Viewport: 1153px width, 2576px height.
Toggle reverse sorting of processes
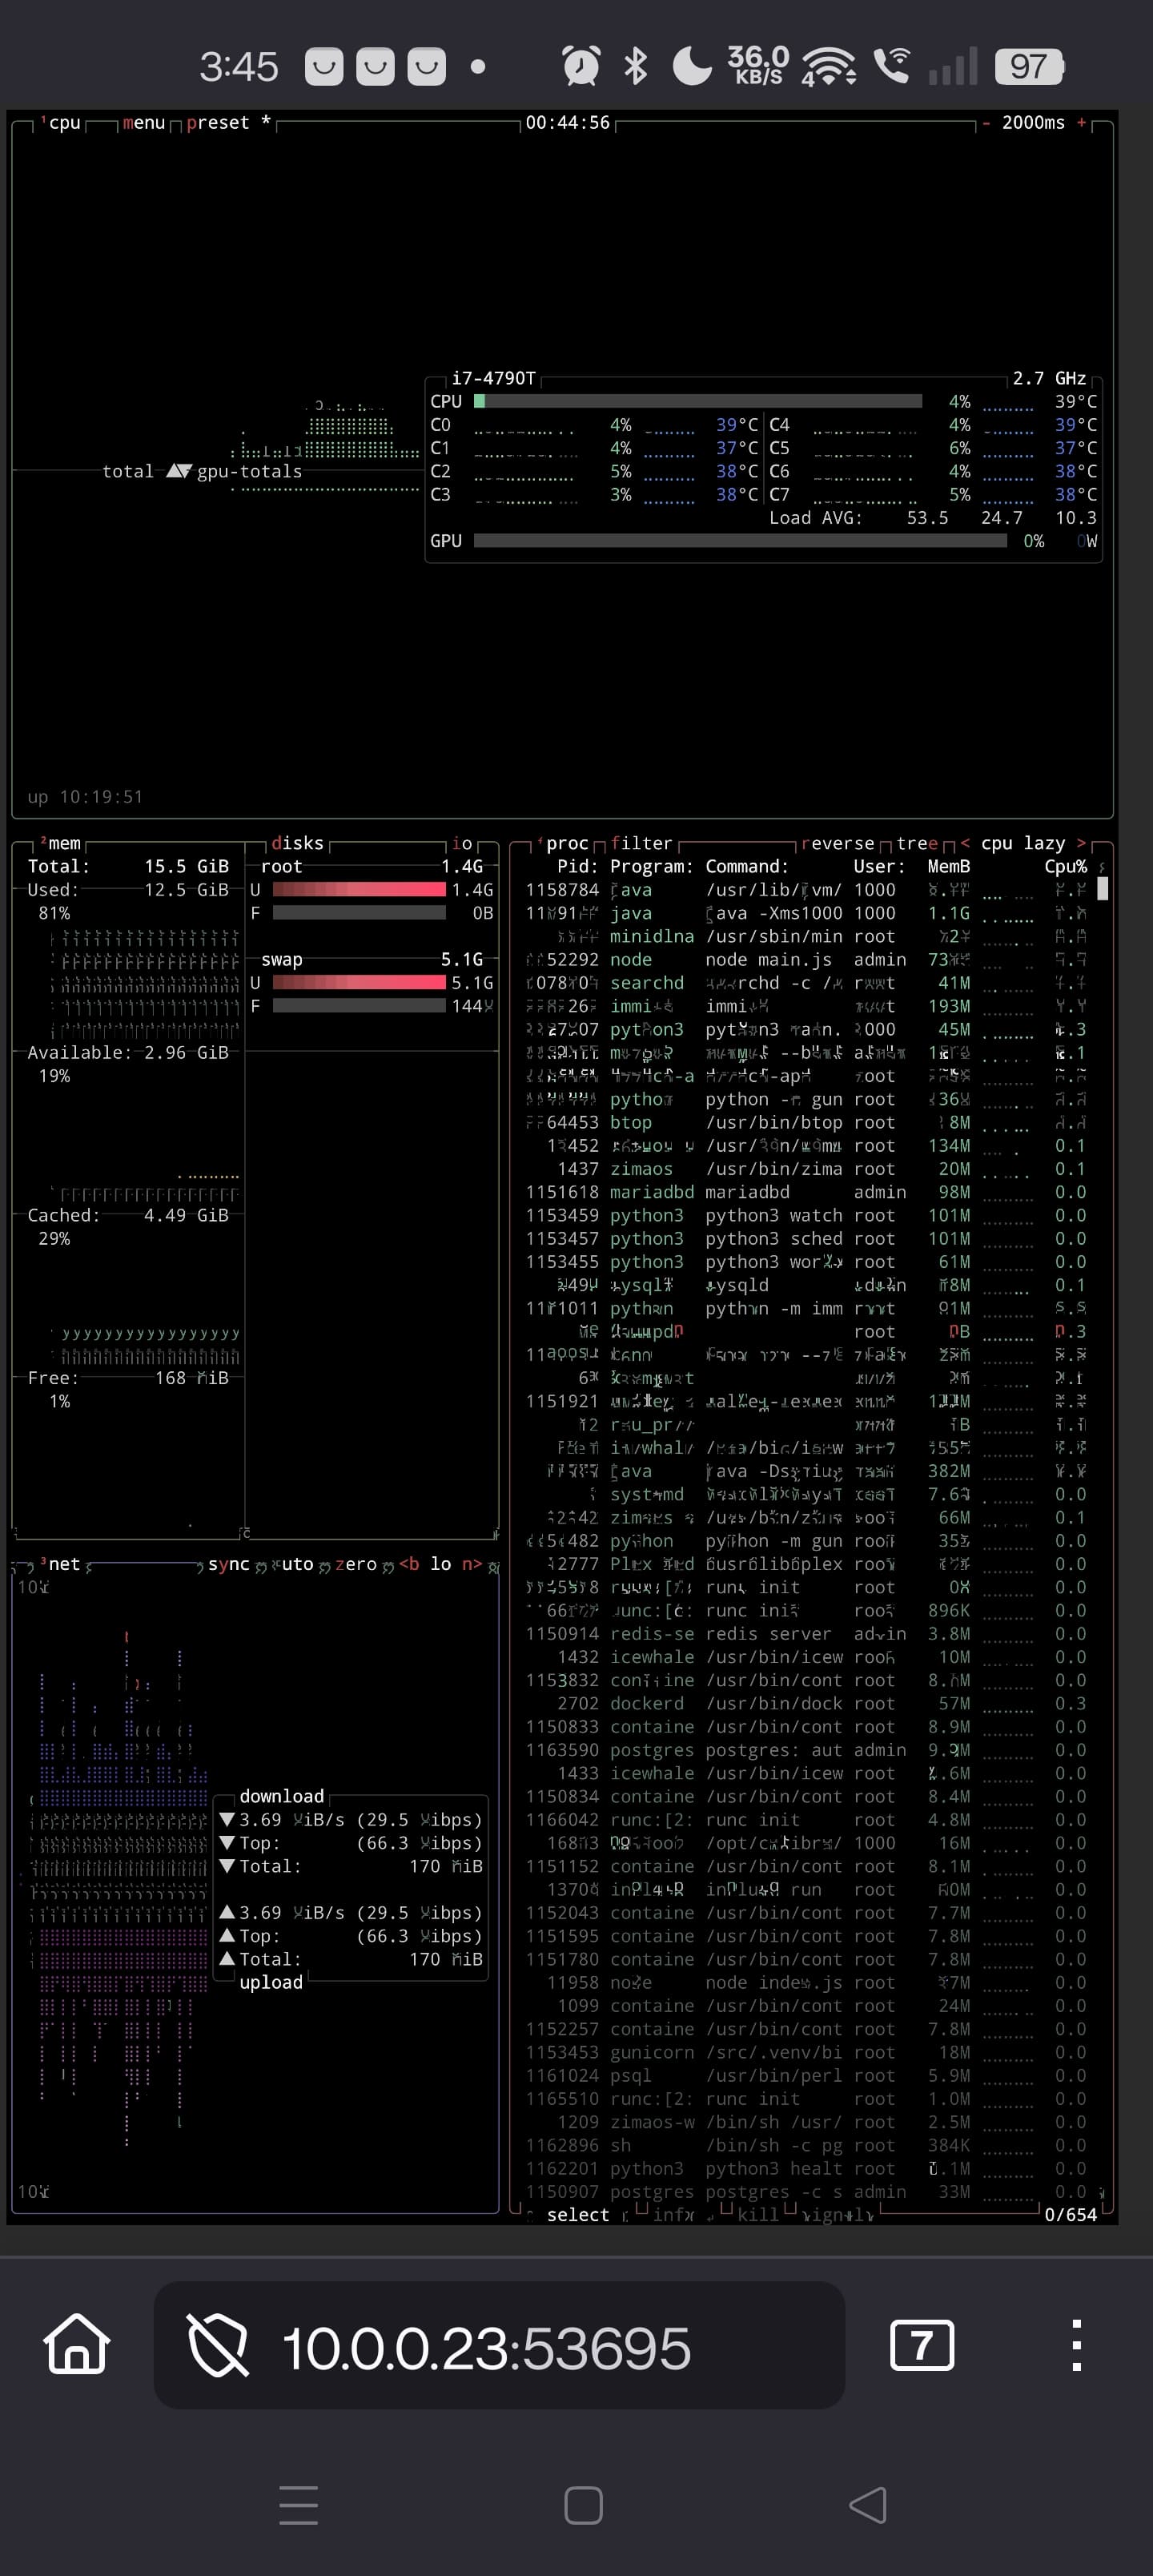point(837,843)
